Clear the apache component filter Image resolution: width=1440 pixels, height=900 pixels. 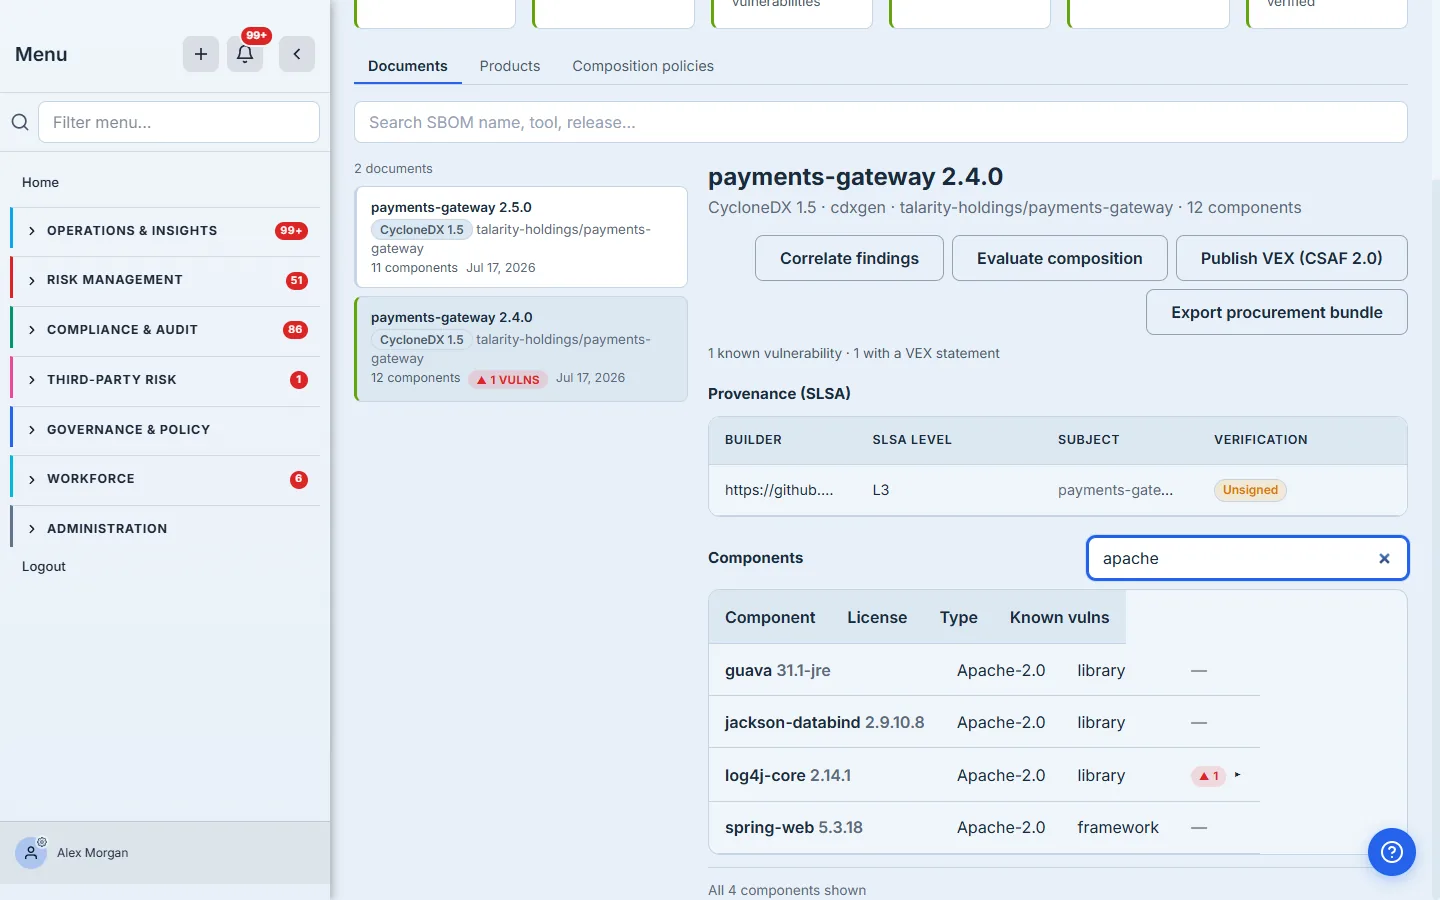pyautogui.click(x=1384, y=559)
